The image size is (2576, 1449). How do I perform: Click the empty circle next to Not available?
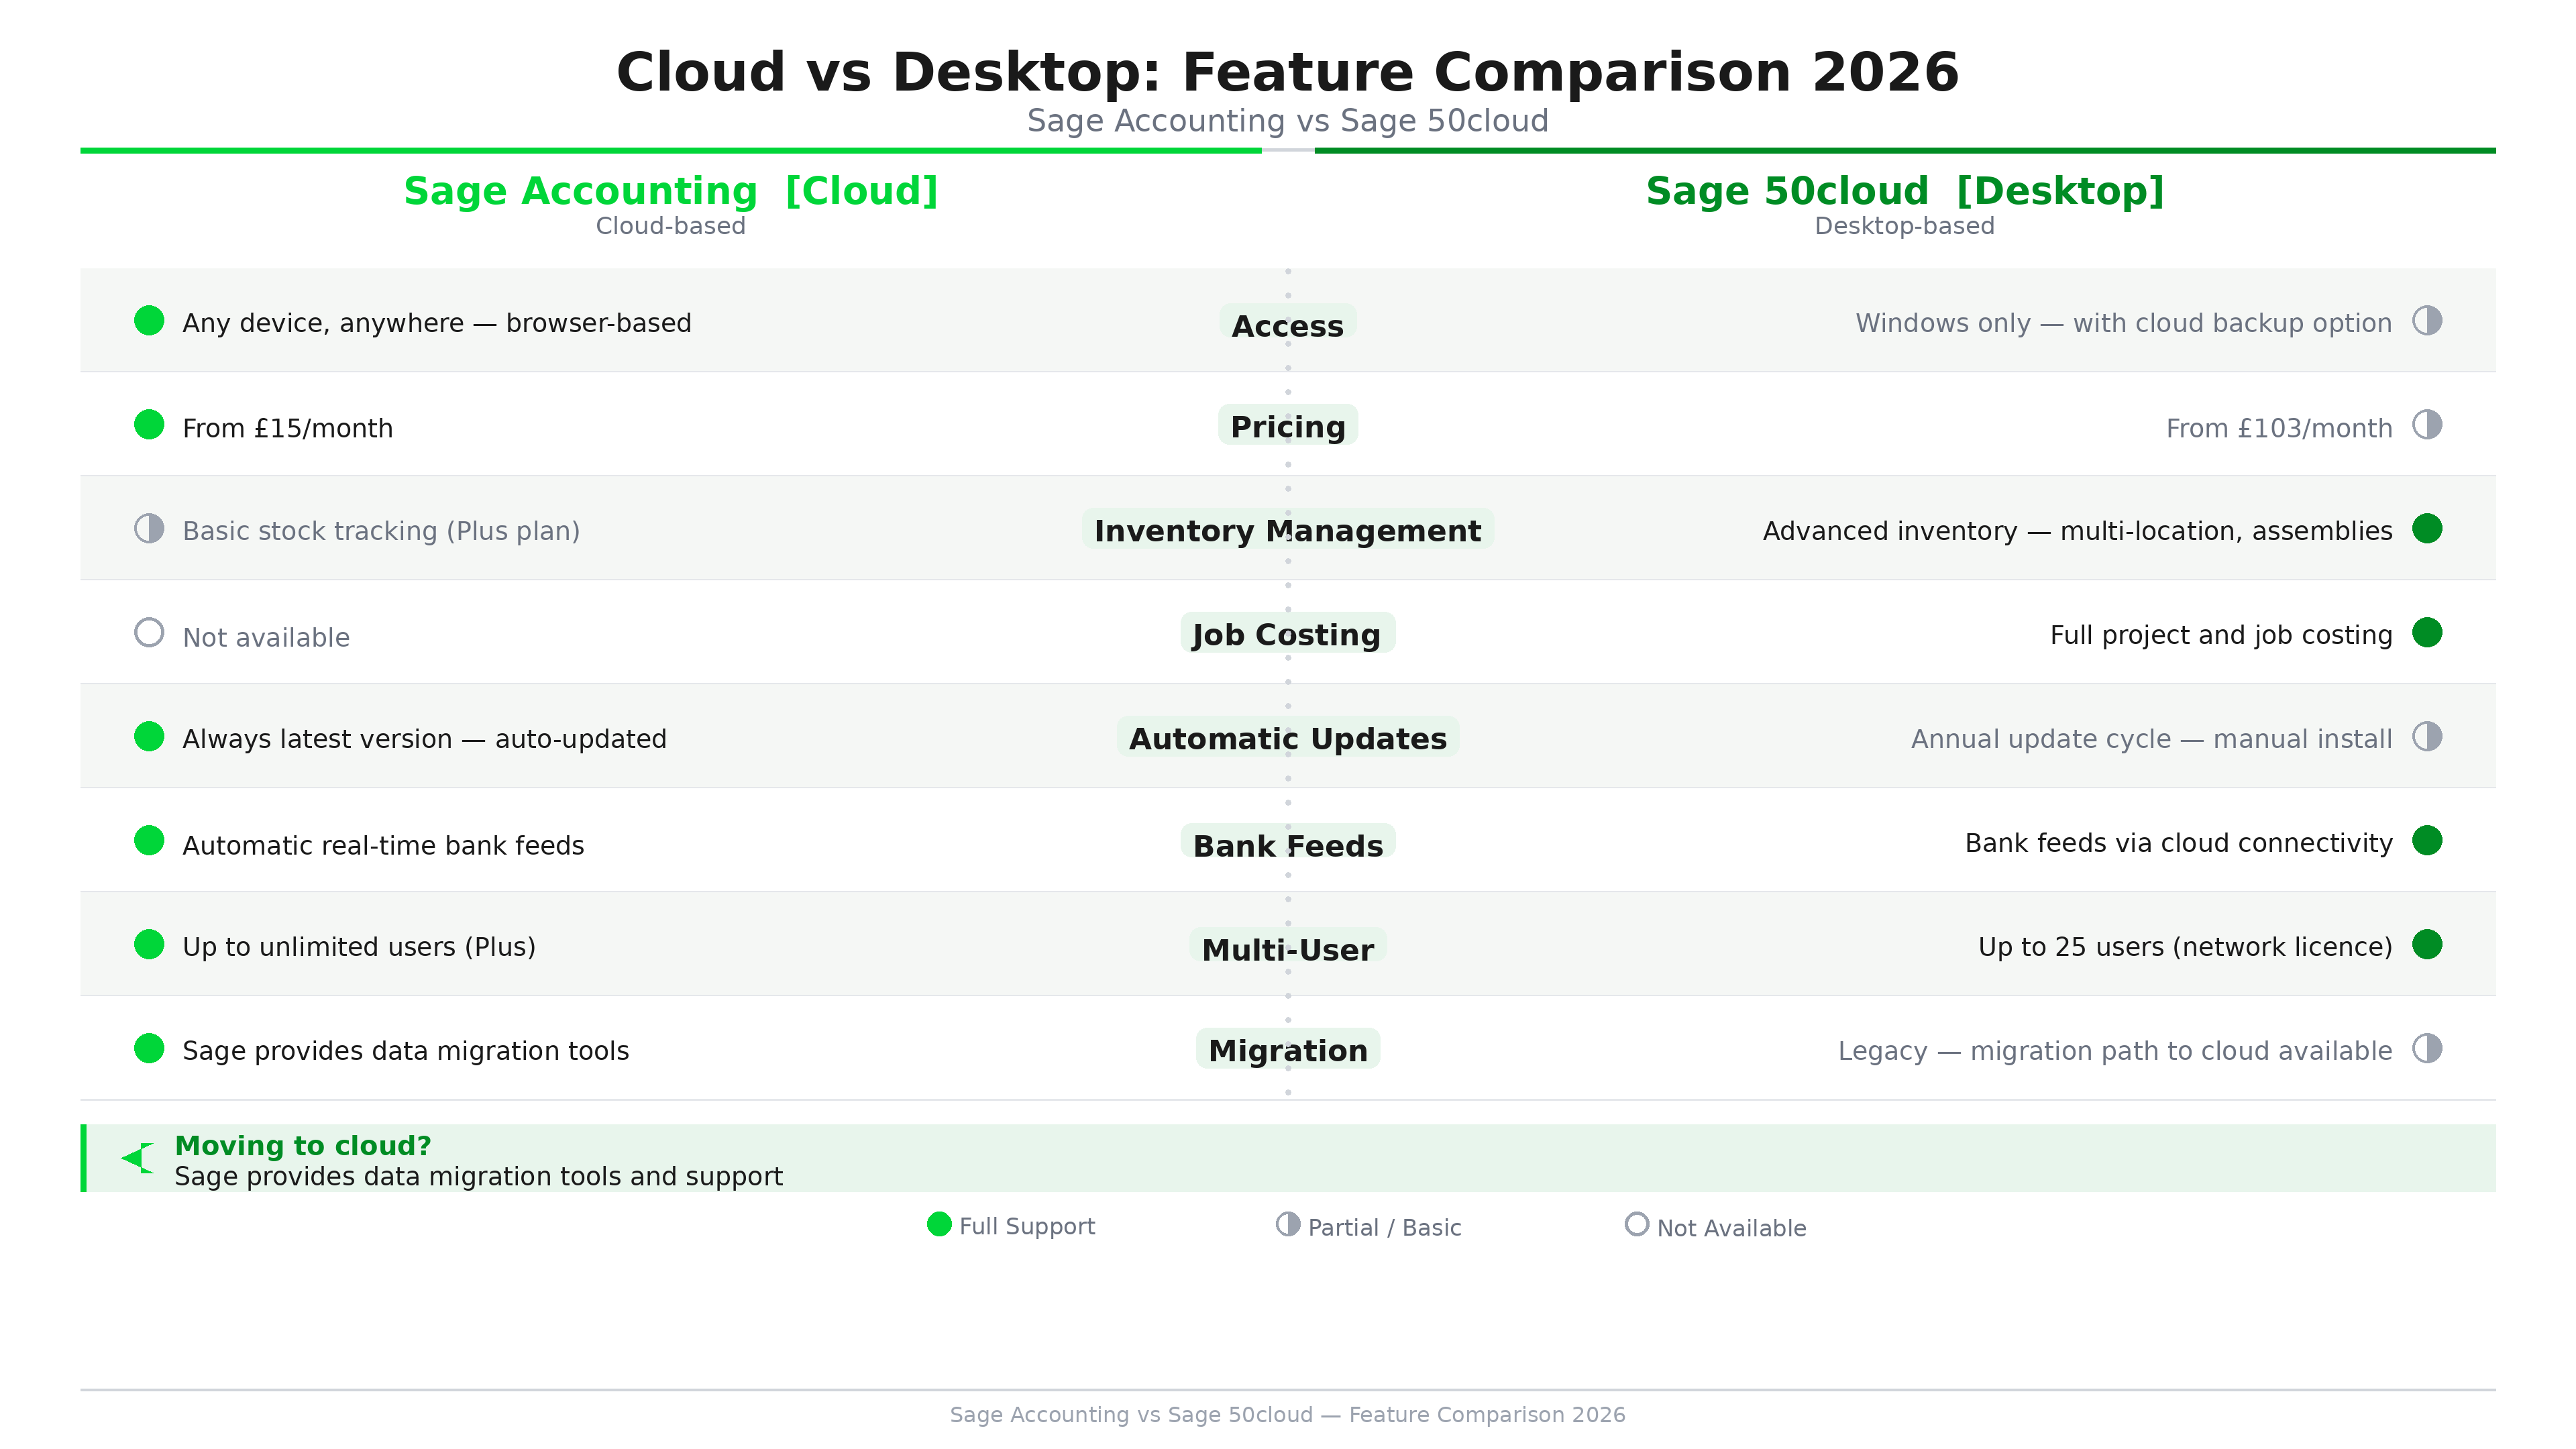click(149, 633)
